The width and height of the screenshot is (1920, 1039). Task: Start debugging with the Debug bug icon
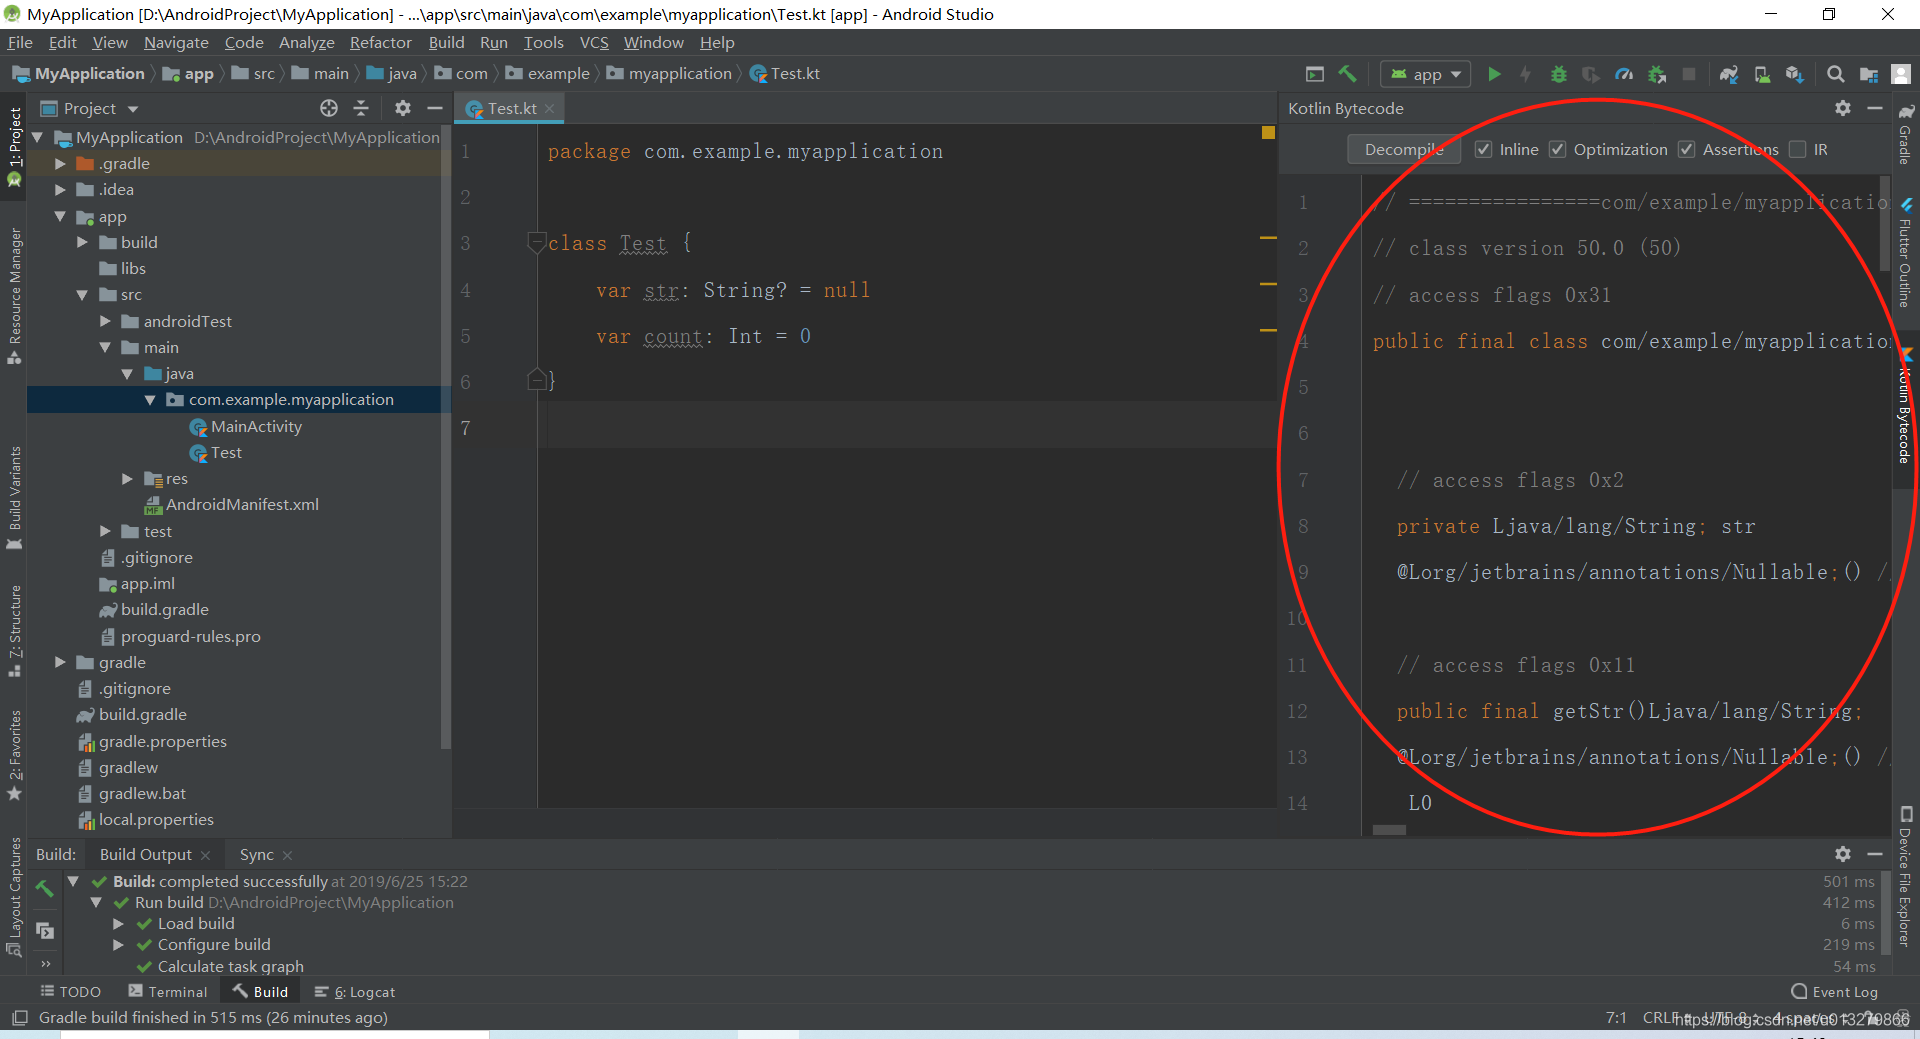(1558, 74)
